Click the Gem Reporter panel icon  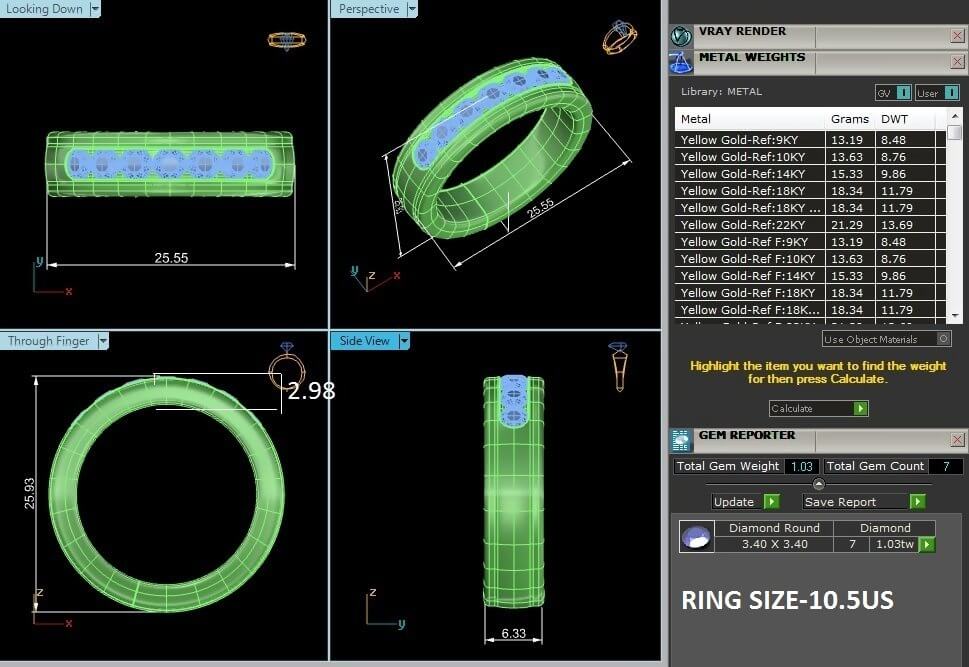coord(681,441)
